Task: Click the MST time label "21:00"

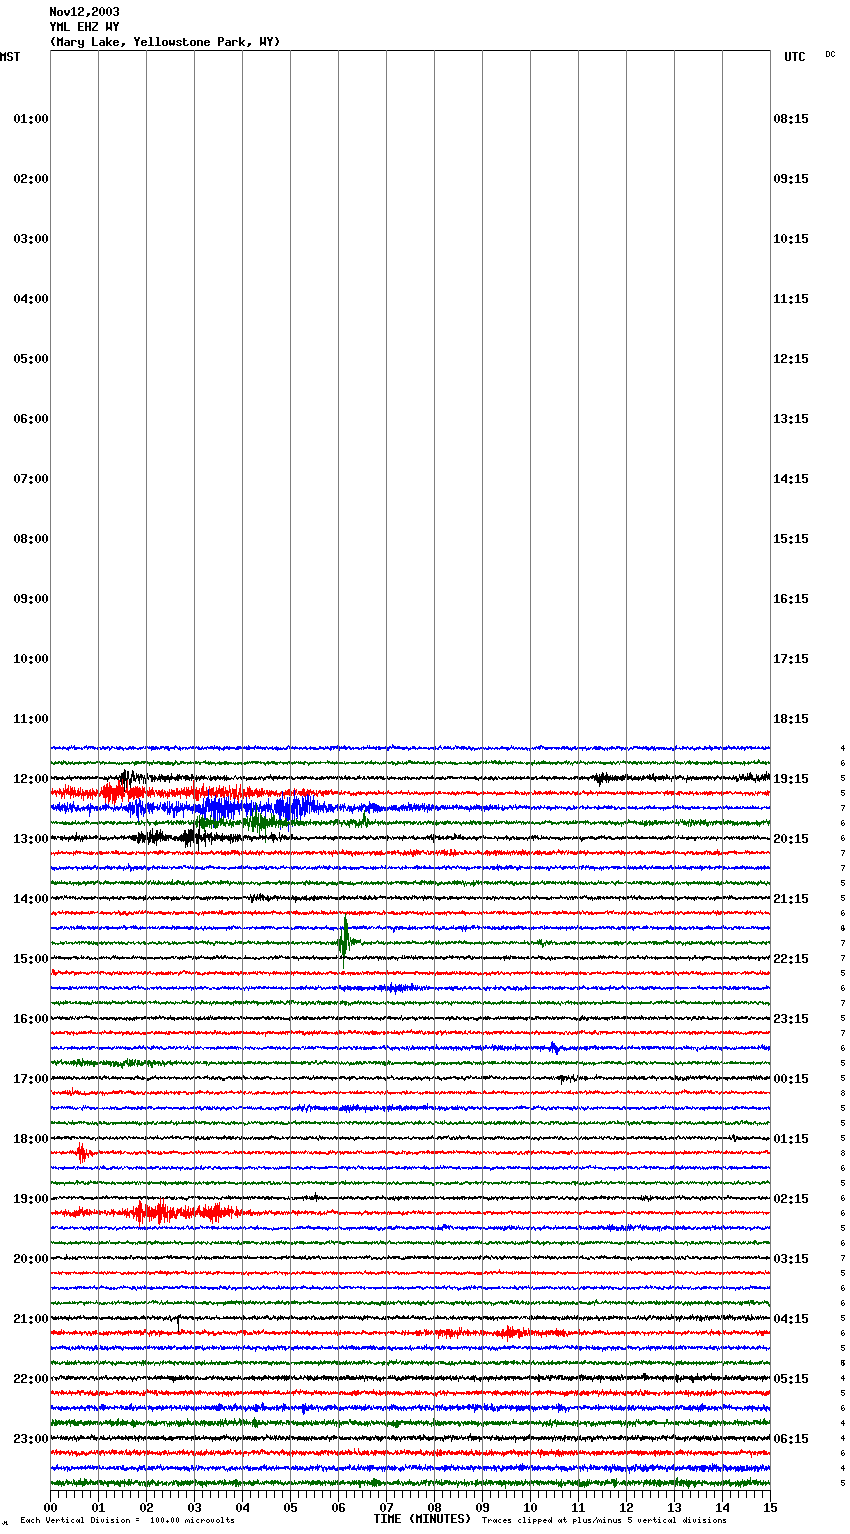Action: point(31,1319)
